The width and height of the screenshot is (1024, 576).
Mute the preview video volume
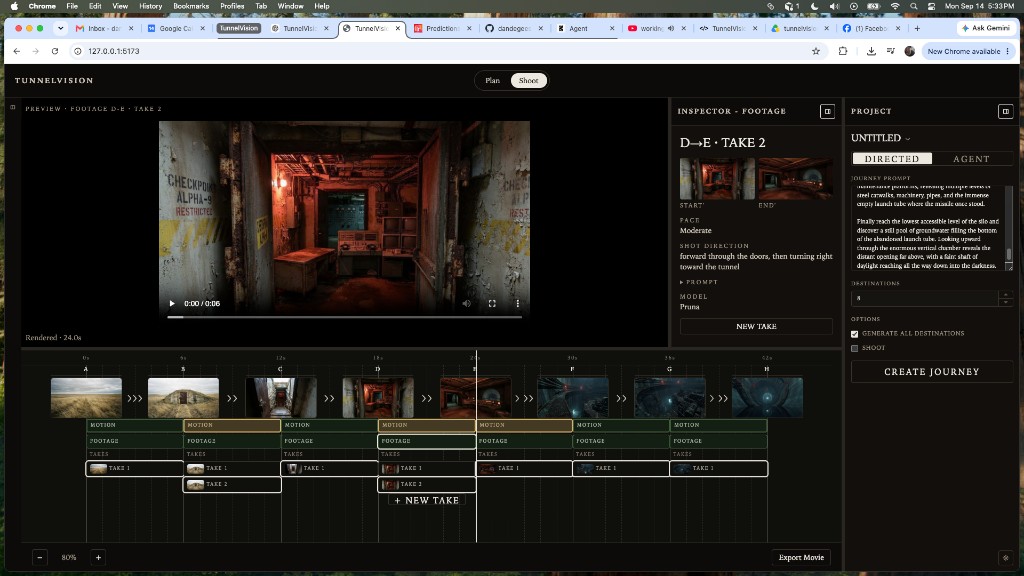pyautogui.click(x=466, y=304)
